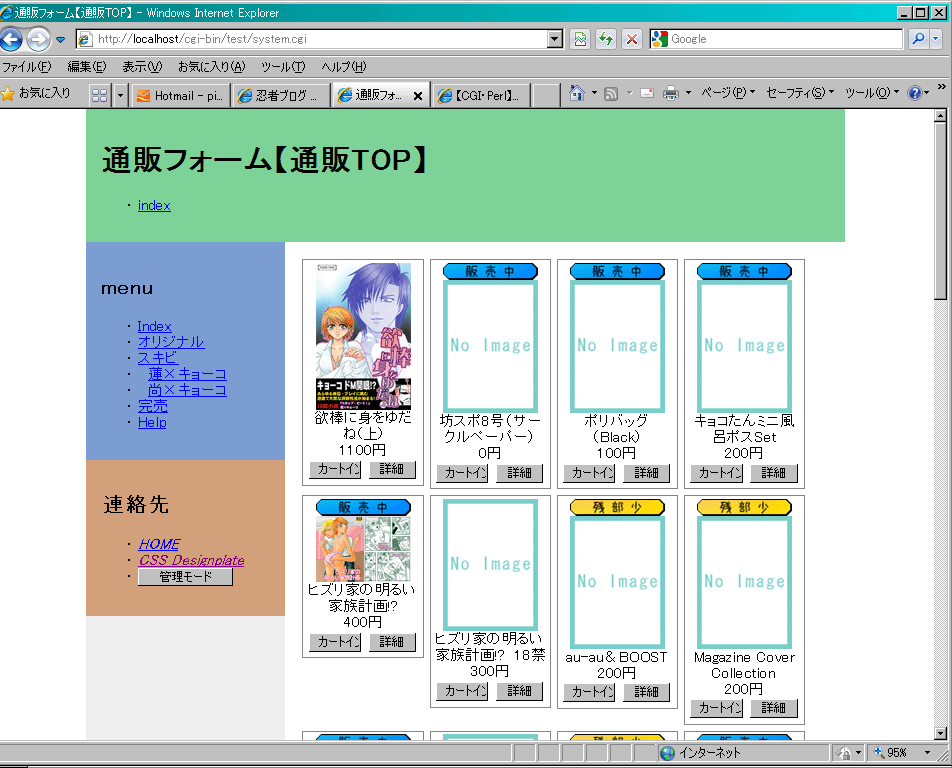The width and height of the screenshot is (952, 768).
Task: Click the index link in header
Action: 154,205
